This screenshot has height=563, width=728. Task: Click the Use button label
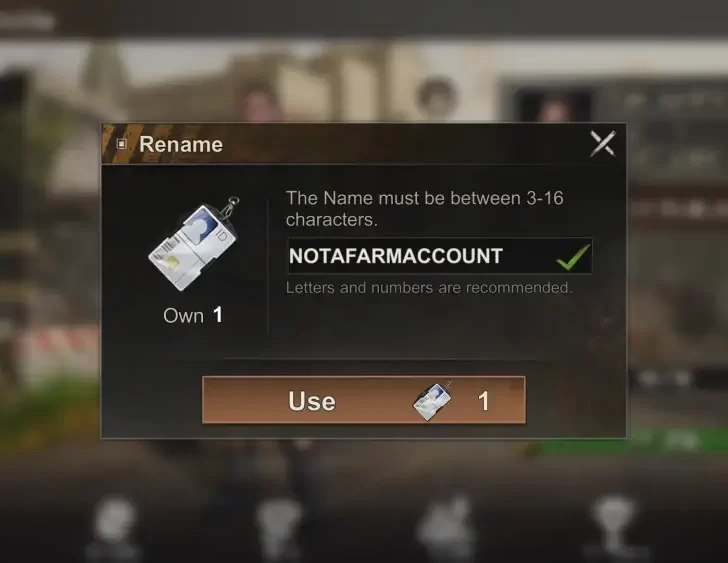click(x=312, y=401)
